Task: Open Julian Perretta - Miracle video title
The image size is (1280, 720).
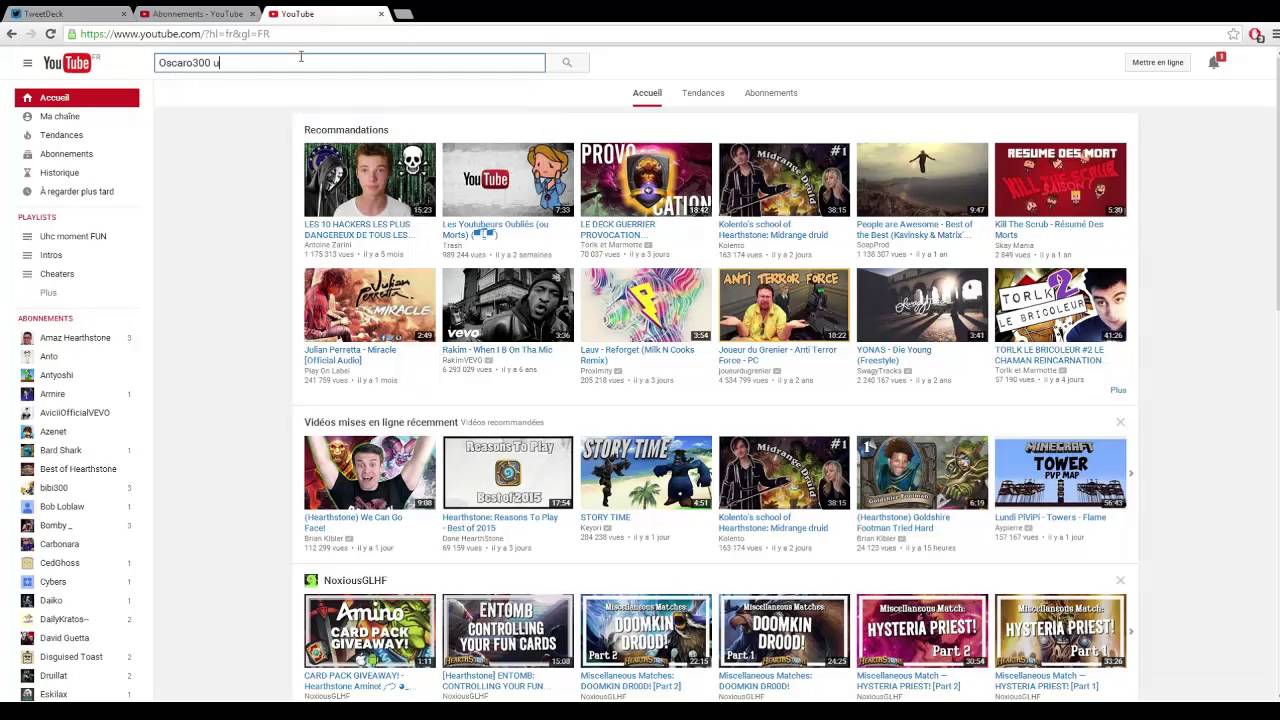Action: click(x=350, y=355)
